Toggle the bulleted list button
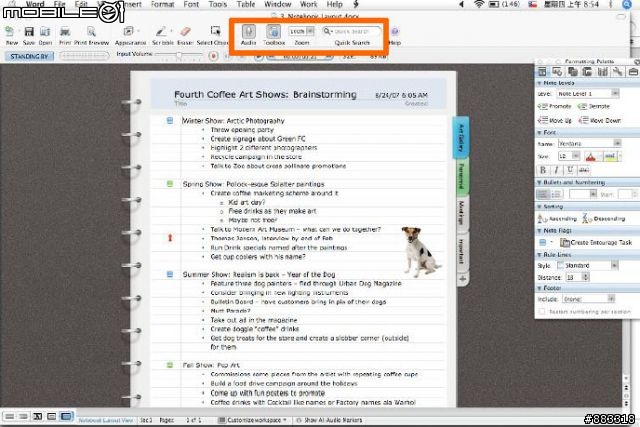The image size is (640, 427). pos(543,194)
